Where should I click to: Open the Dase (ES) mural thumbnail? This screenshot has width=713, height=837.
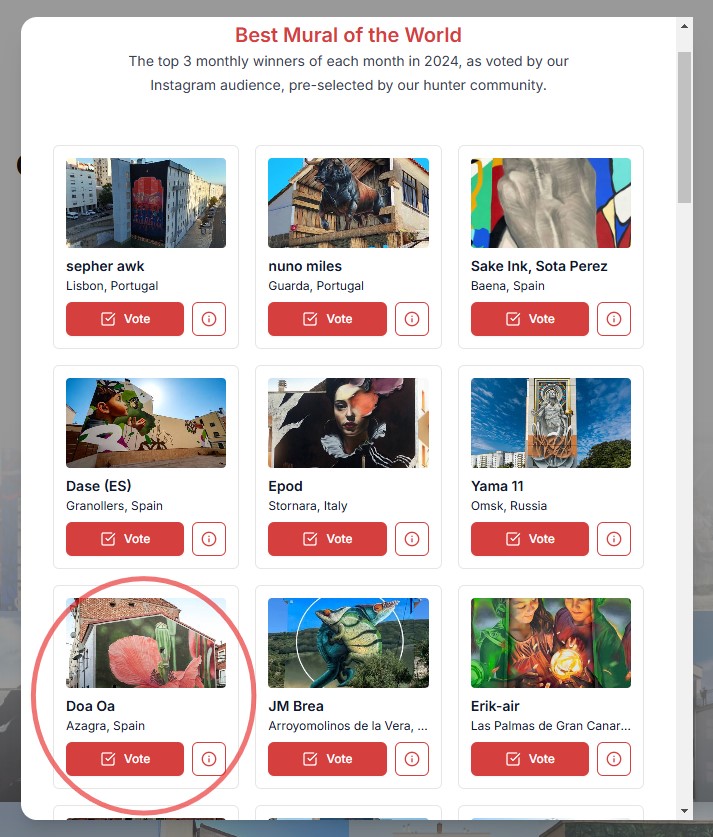(146, 423)
